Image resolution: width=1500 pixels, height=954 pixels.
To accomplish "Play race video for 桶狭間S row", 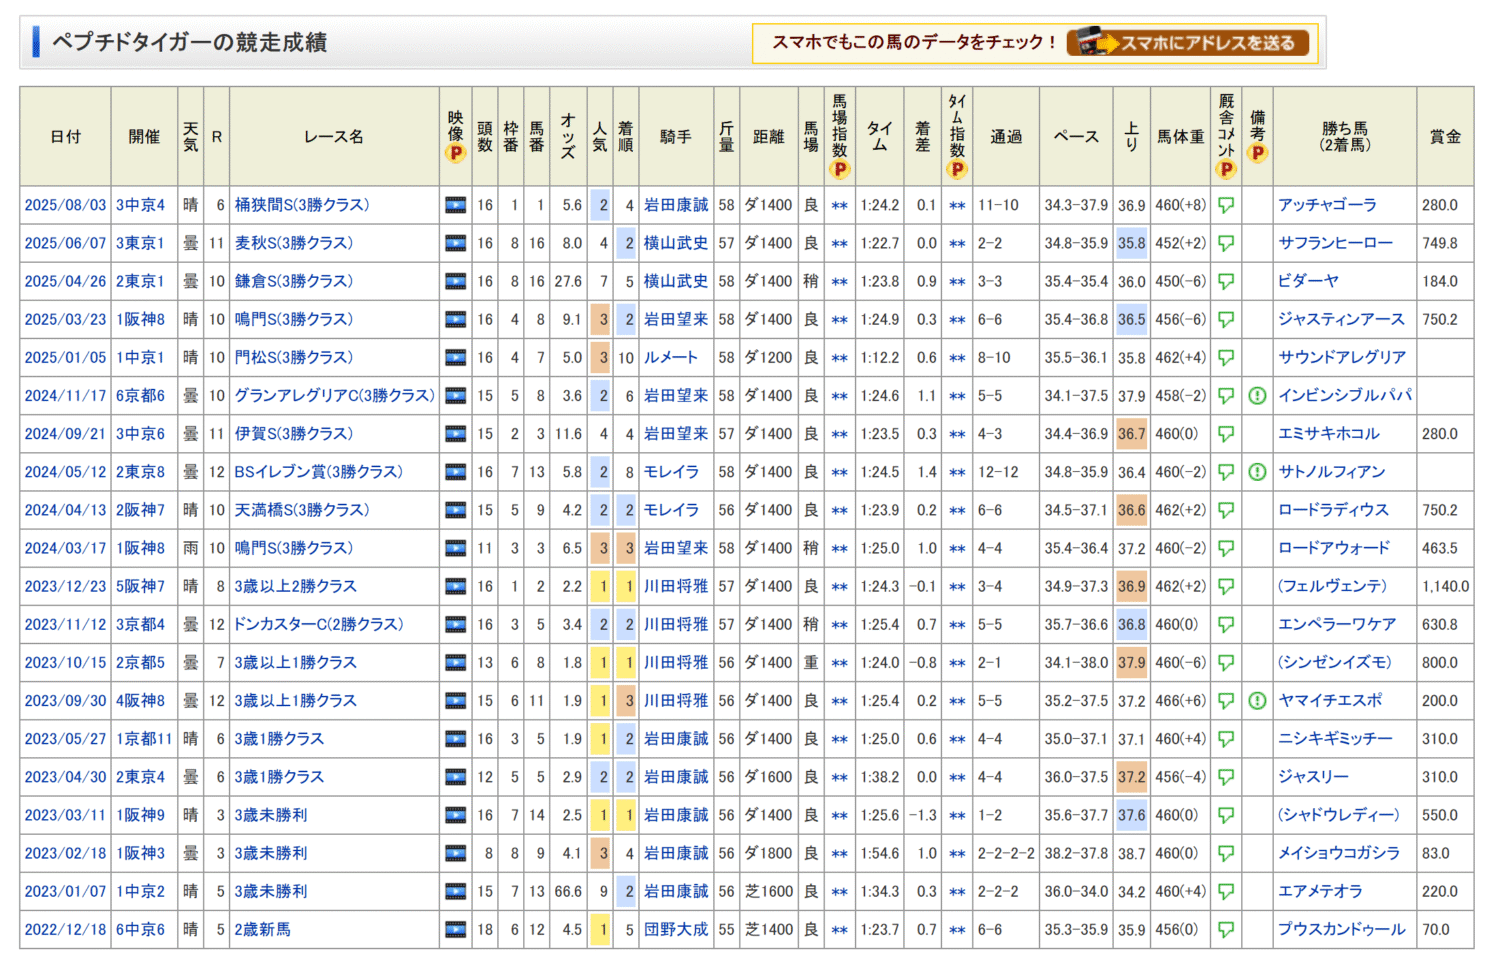I will click(x=455, y=205).
